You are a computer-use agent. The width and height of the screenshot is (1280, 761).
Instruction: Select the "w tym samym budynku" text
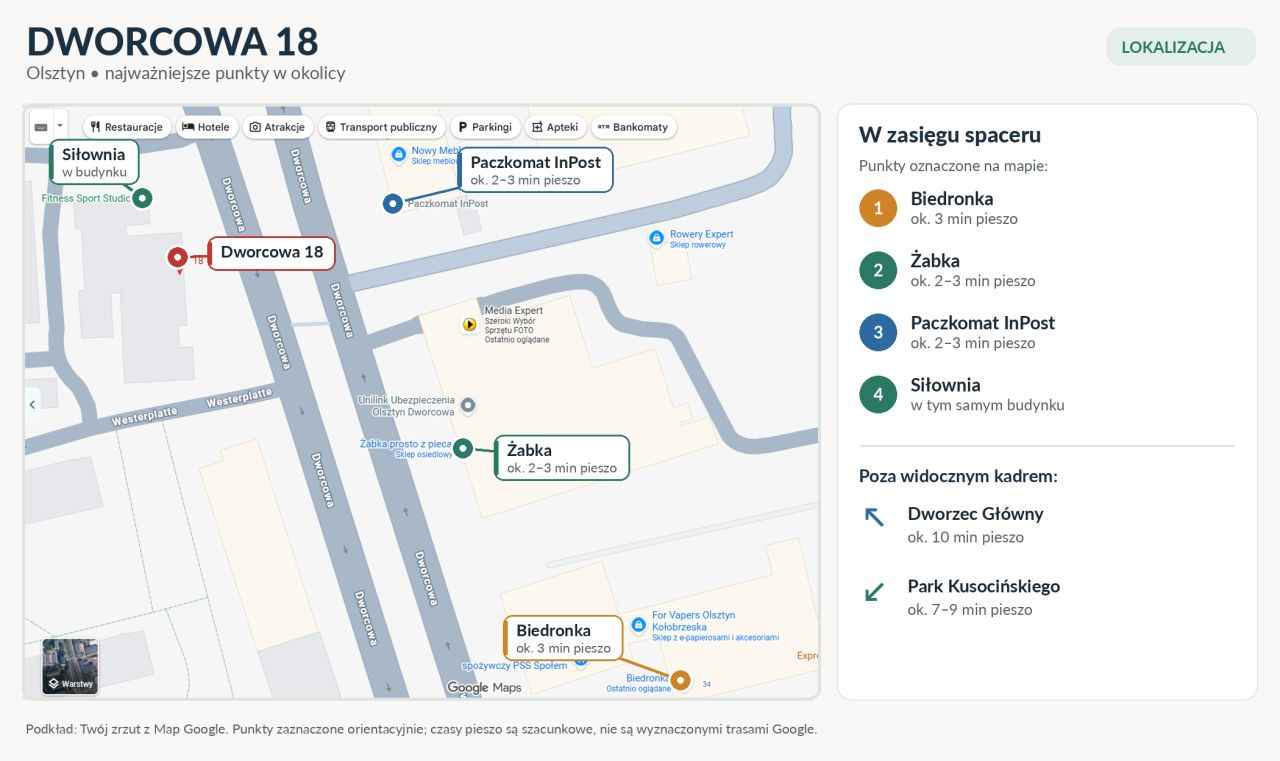click(987, 405)
